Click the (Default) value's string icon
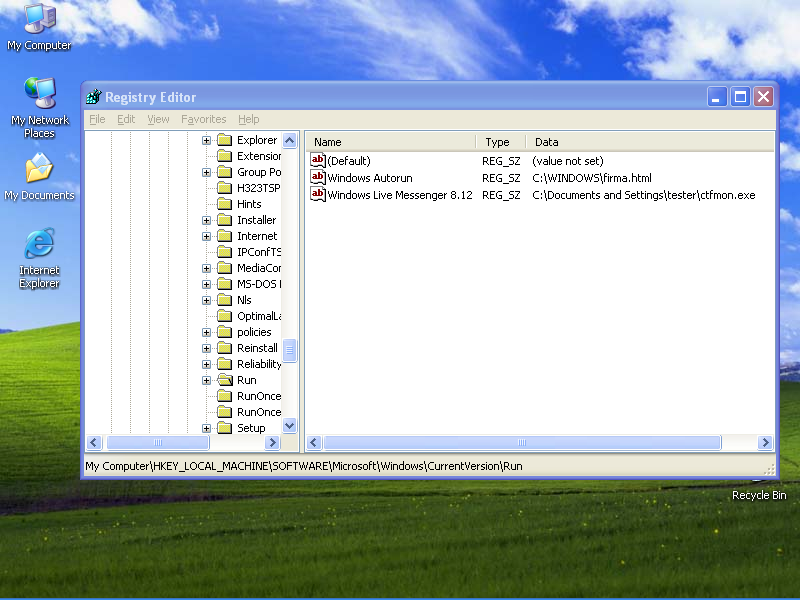 (317, 161)
